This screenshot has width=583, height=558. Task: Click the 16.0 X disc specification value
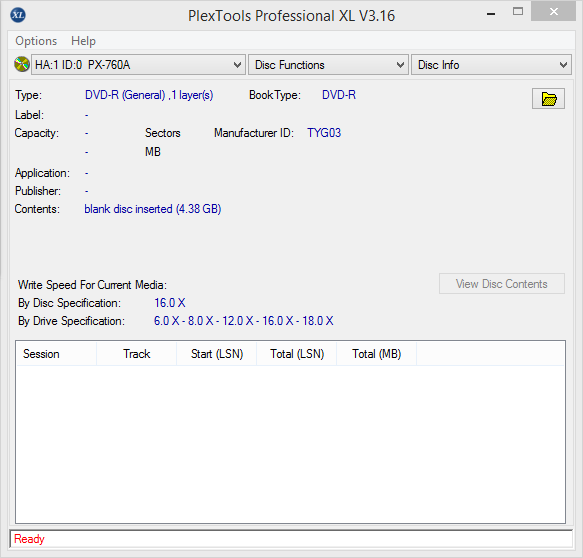point(170,303)
